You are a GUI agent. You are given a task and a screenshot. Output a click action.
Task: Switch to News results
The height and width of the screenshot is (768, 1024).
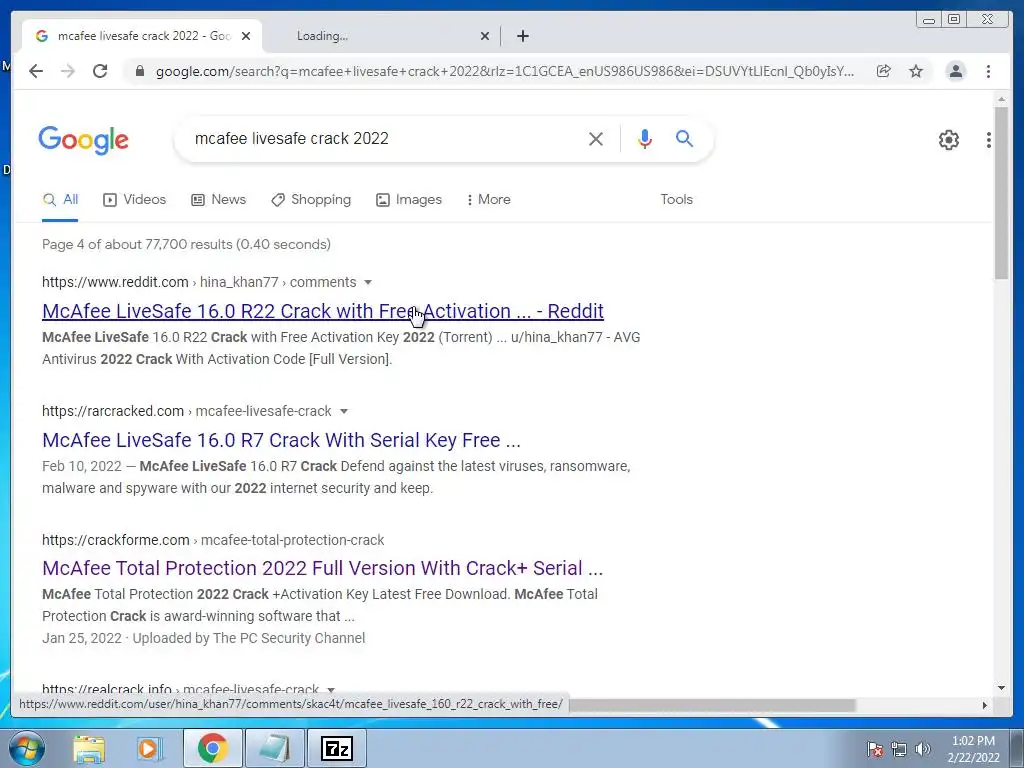click(x=218, y=200)
